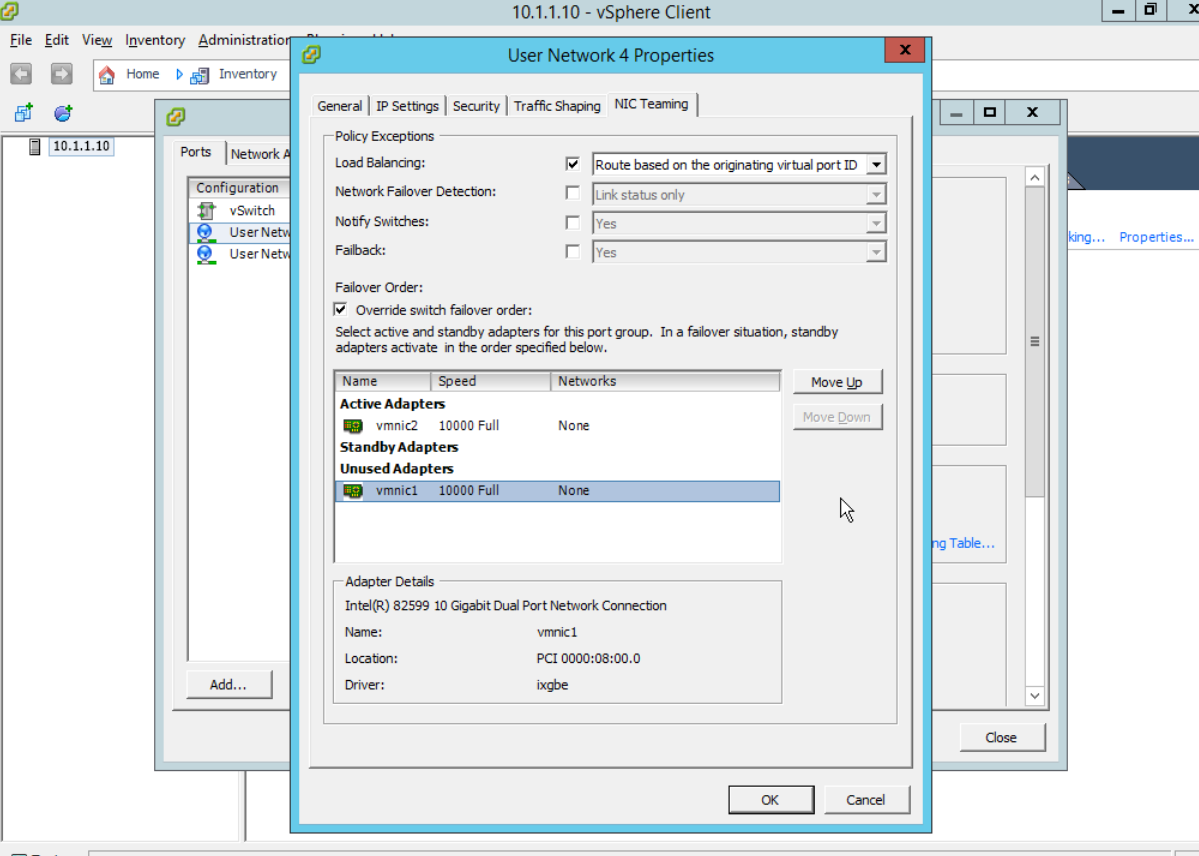The image size is (1199, 856).
Task: Click breadcrumb arrow between Home and Inventory
Action: tap(179, 74)
